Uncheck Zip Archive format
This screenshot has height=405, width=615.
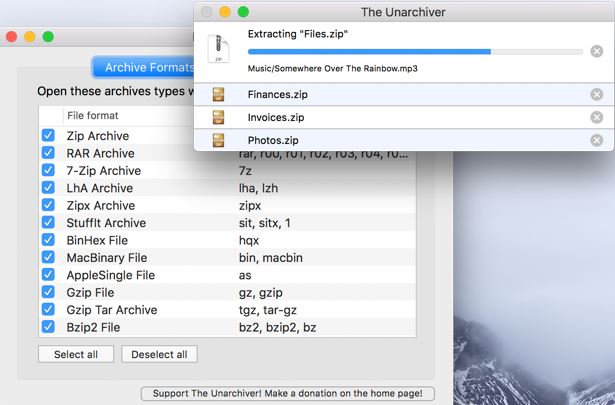pos(48,135)
